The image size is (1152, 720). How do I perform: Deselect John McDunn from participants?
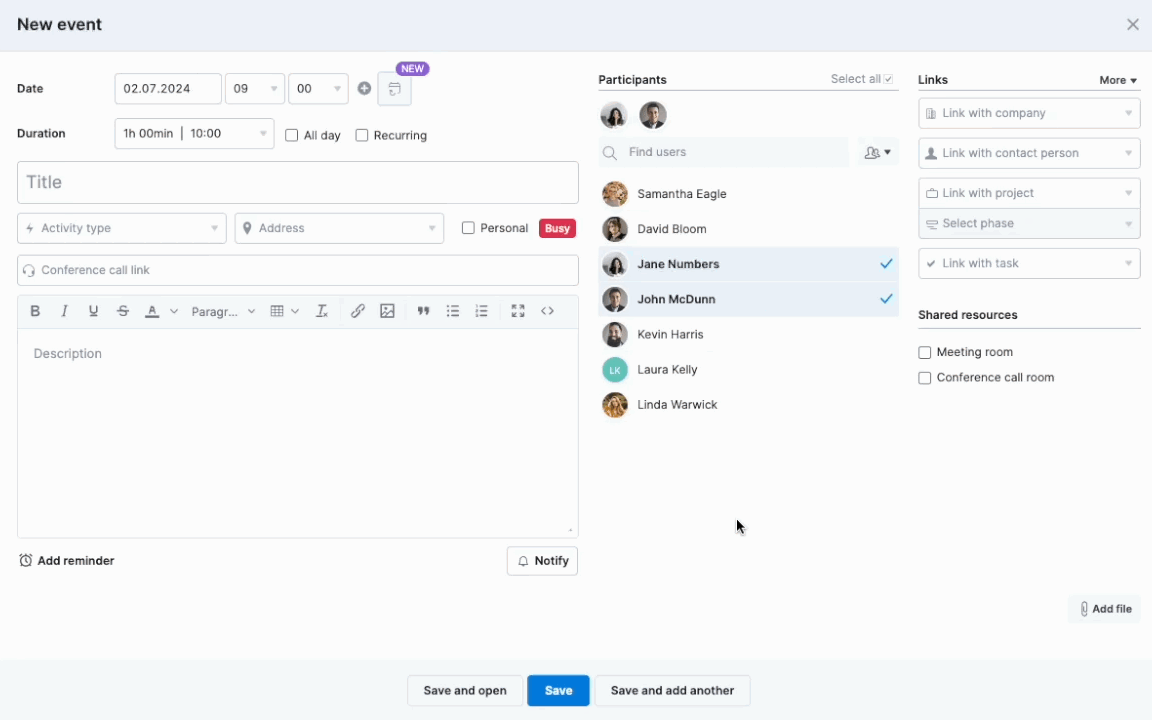point(748,299)
